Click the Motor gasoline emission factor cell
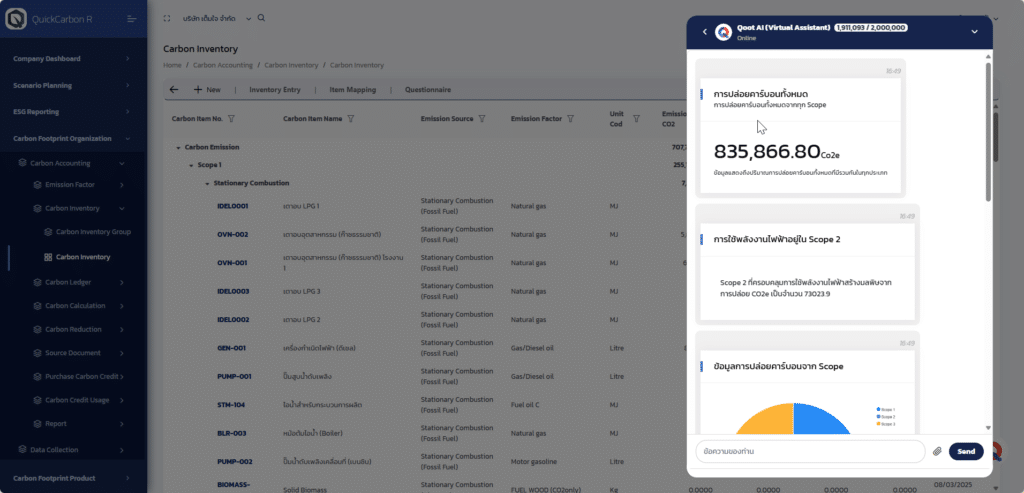 click(534, 462)
